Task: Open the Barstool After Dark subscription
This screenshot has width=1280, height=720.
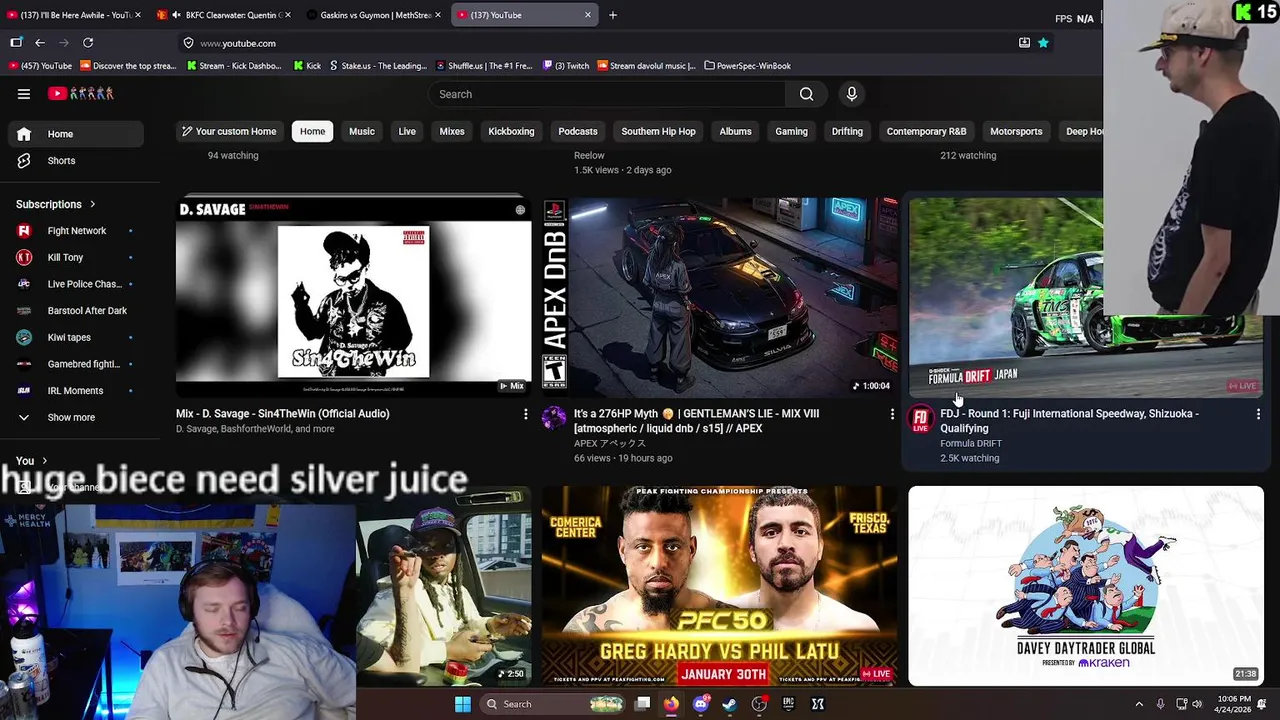Action: (x=75, y=311)
